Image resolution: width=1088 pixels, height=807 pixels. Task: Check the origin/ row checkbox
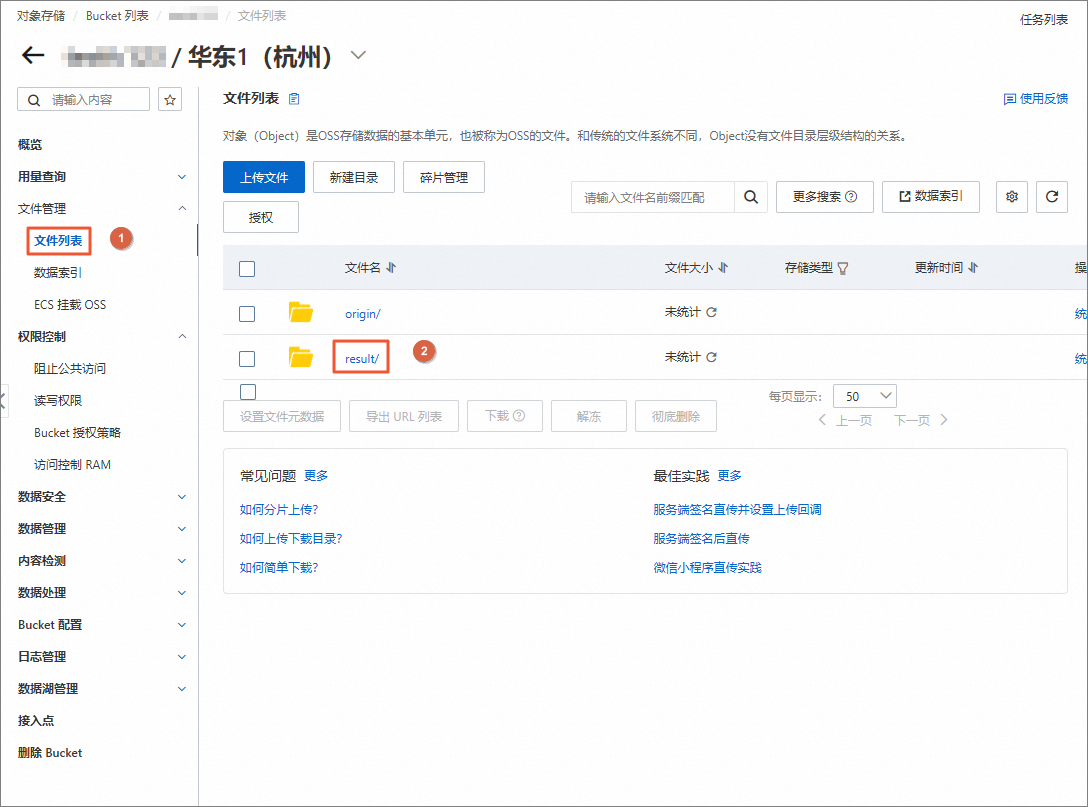(247, 314)
